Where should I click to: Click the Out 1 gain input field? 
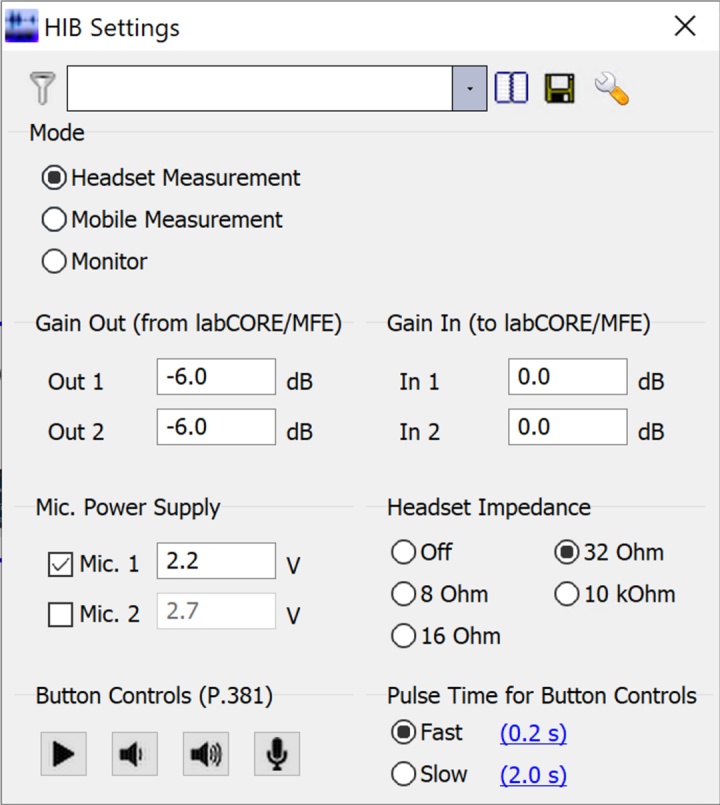point(215,378)
